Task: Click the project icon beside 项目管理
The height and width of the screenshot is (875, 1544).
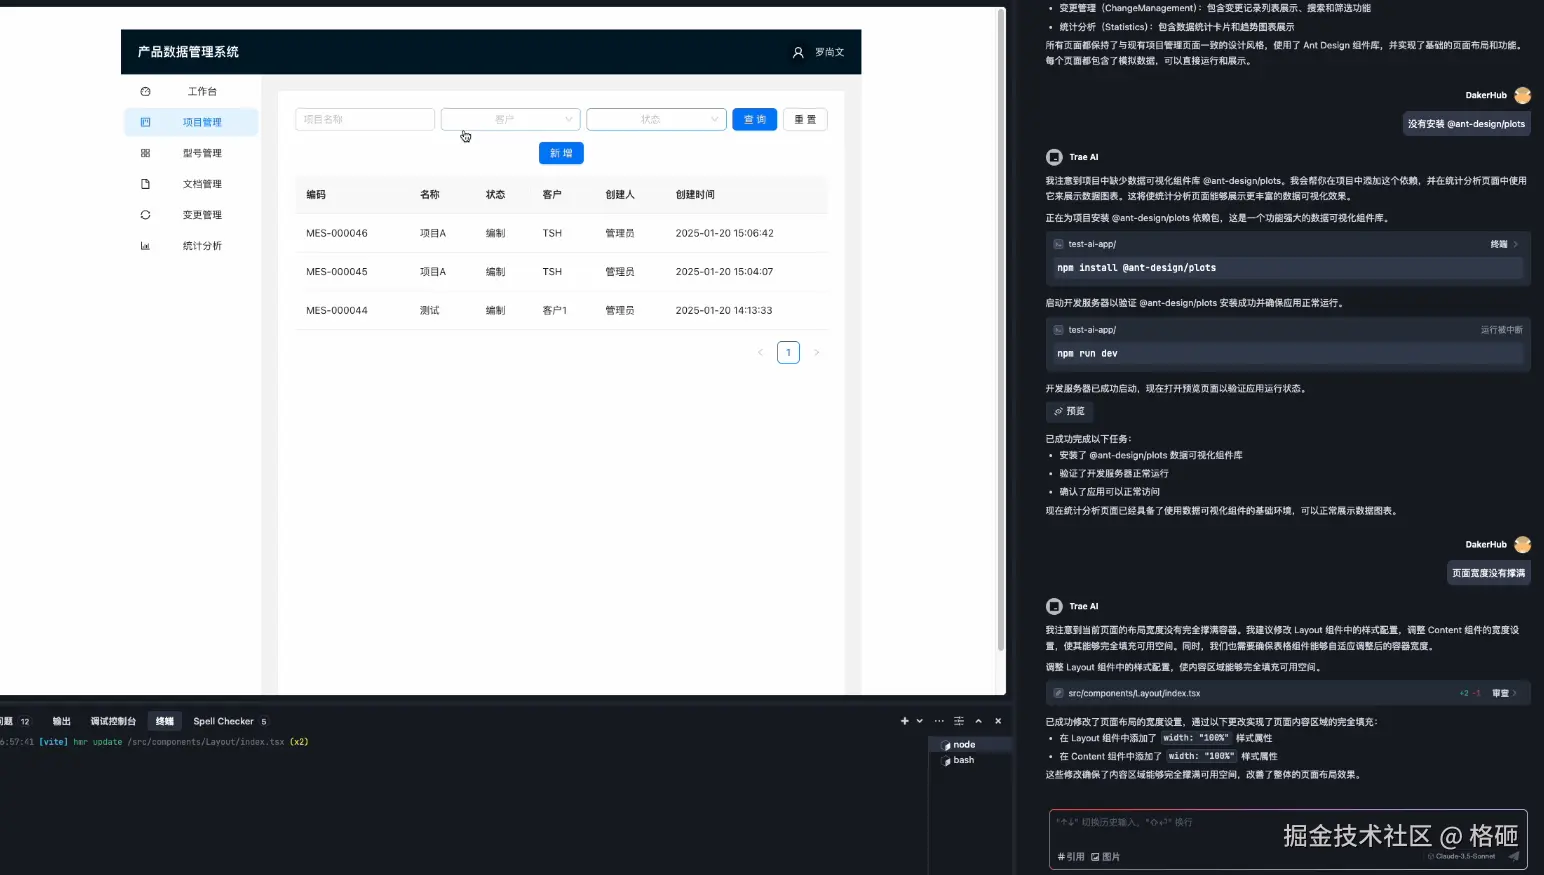Action: (x=145, y=122)
